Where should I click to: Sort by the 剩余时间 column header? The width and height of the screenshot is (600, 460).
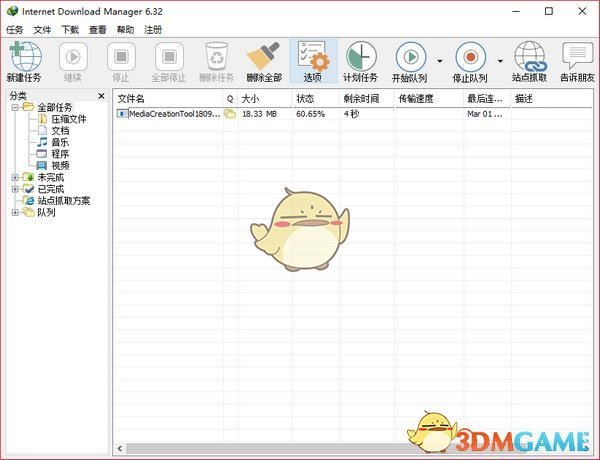pos(367,99)
